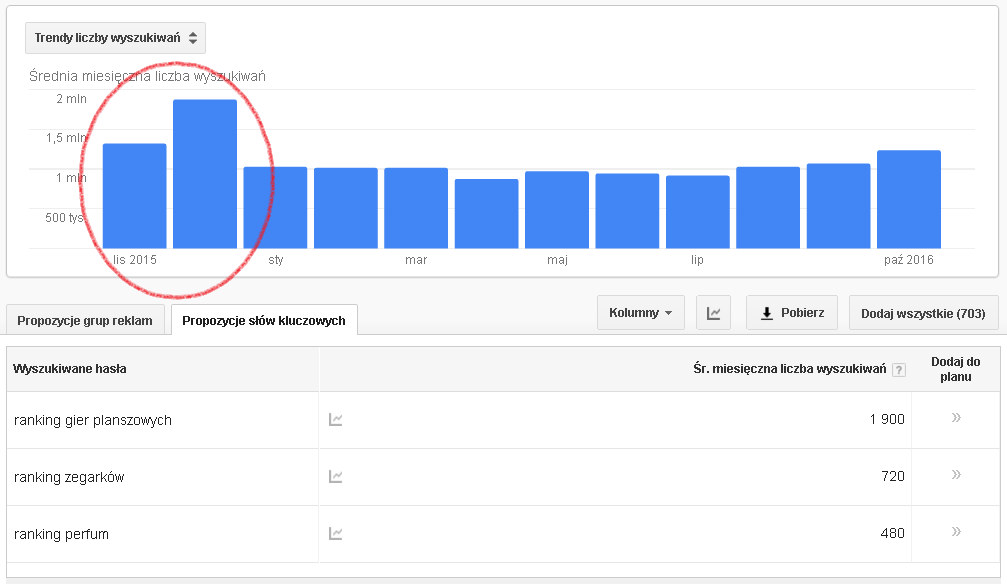Add ranking gier planszowych to plan arrow
1007x584 pixels.
point(956,418)
